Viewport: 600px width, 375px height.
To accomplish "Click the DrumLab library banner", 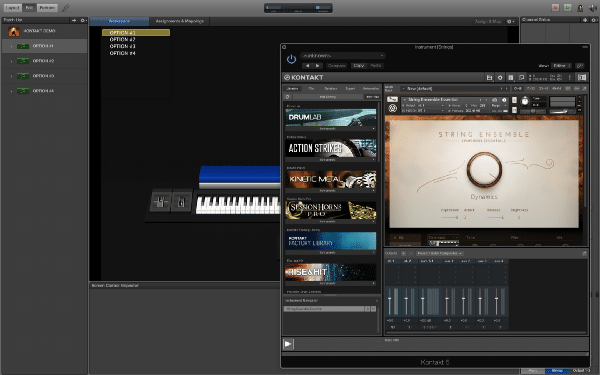I will 331,117.
